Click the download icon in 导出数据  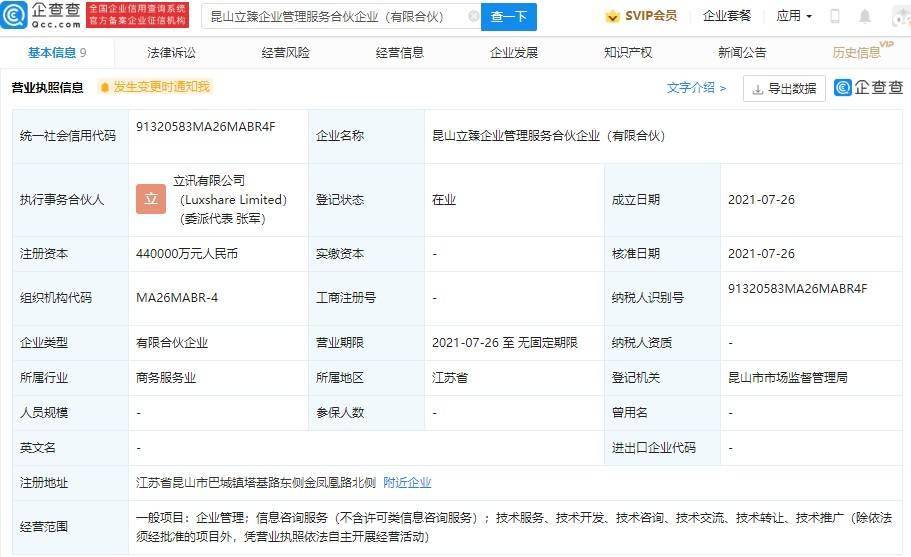[757, 89]
